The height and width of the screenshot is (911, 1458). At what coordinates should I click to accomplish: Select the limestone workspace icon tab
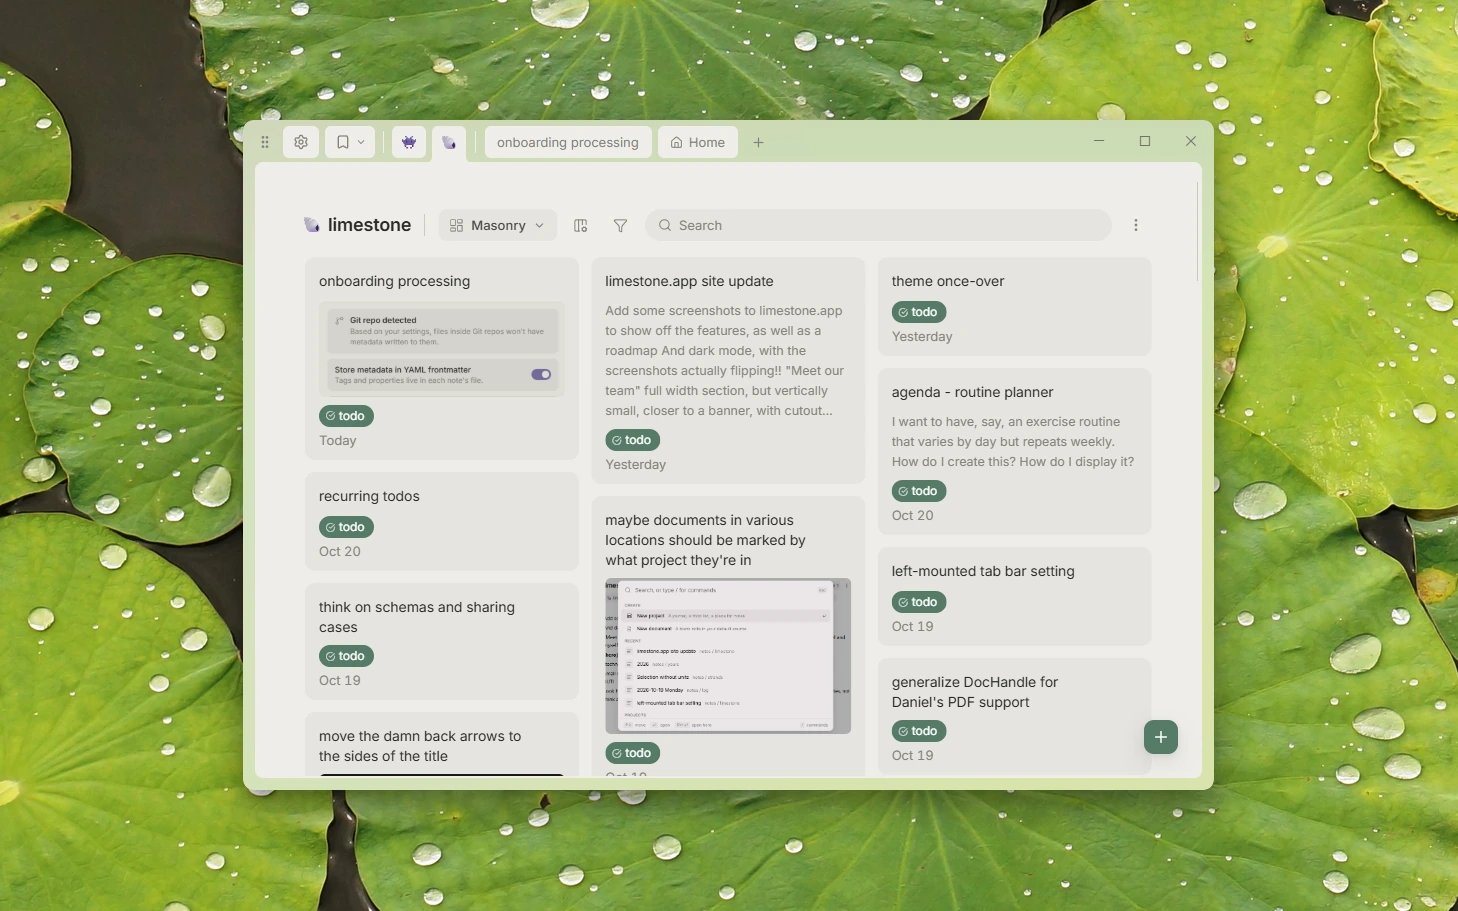[x=449, y=142]
